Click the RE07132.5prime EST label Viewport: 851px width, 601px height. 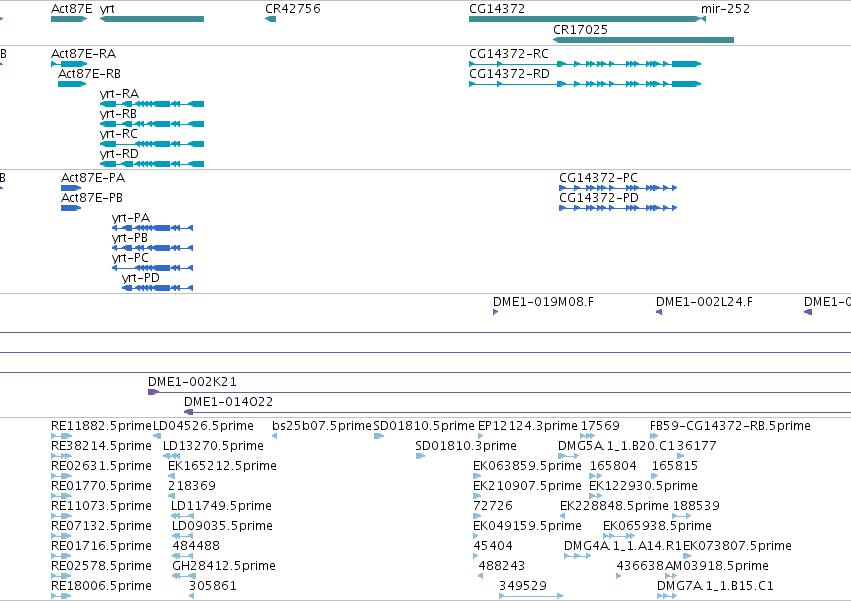pyautogui.click(x=101, y=526)
